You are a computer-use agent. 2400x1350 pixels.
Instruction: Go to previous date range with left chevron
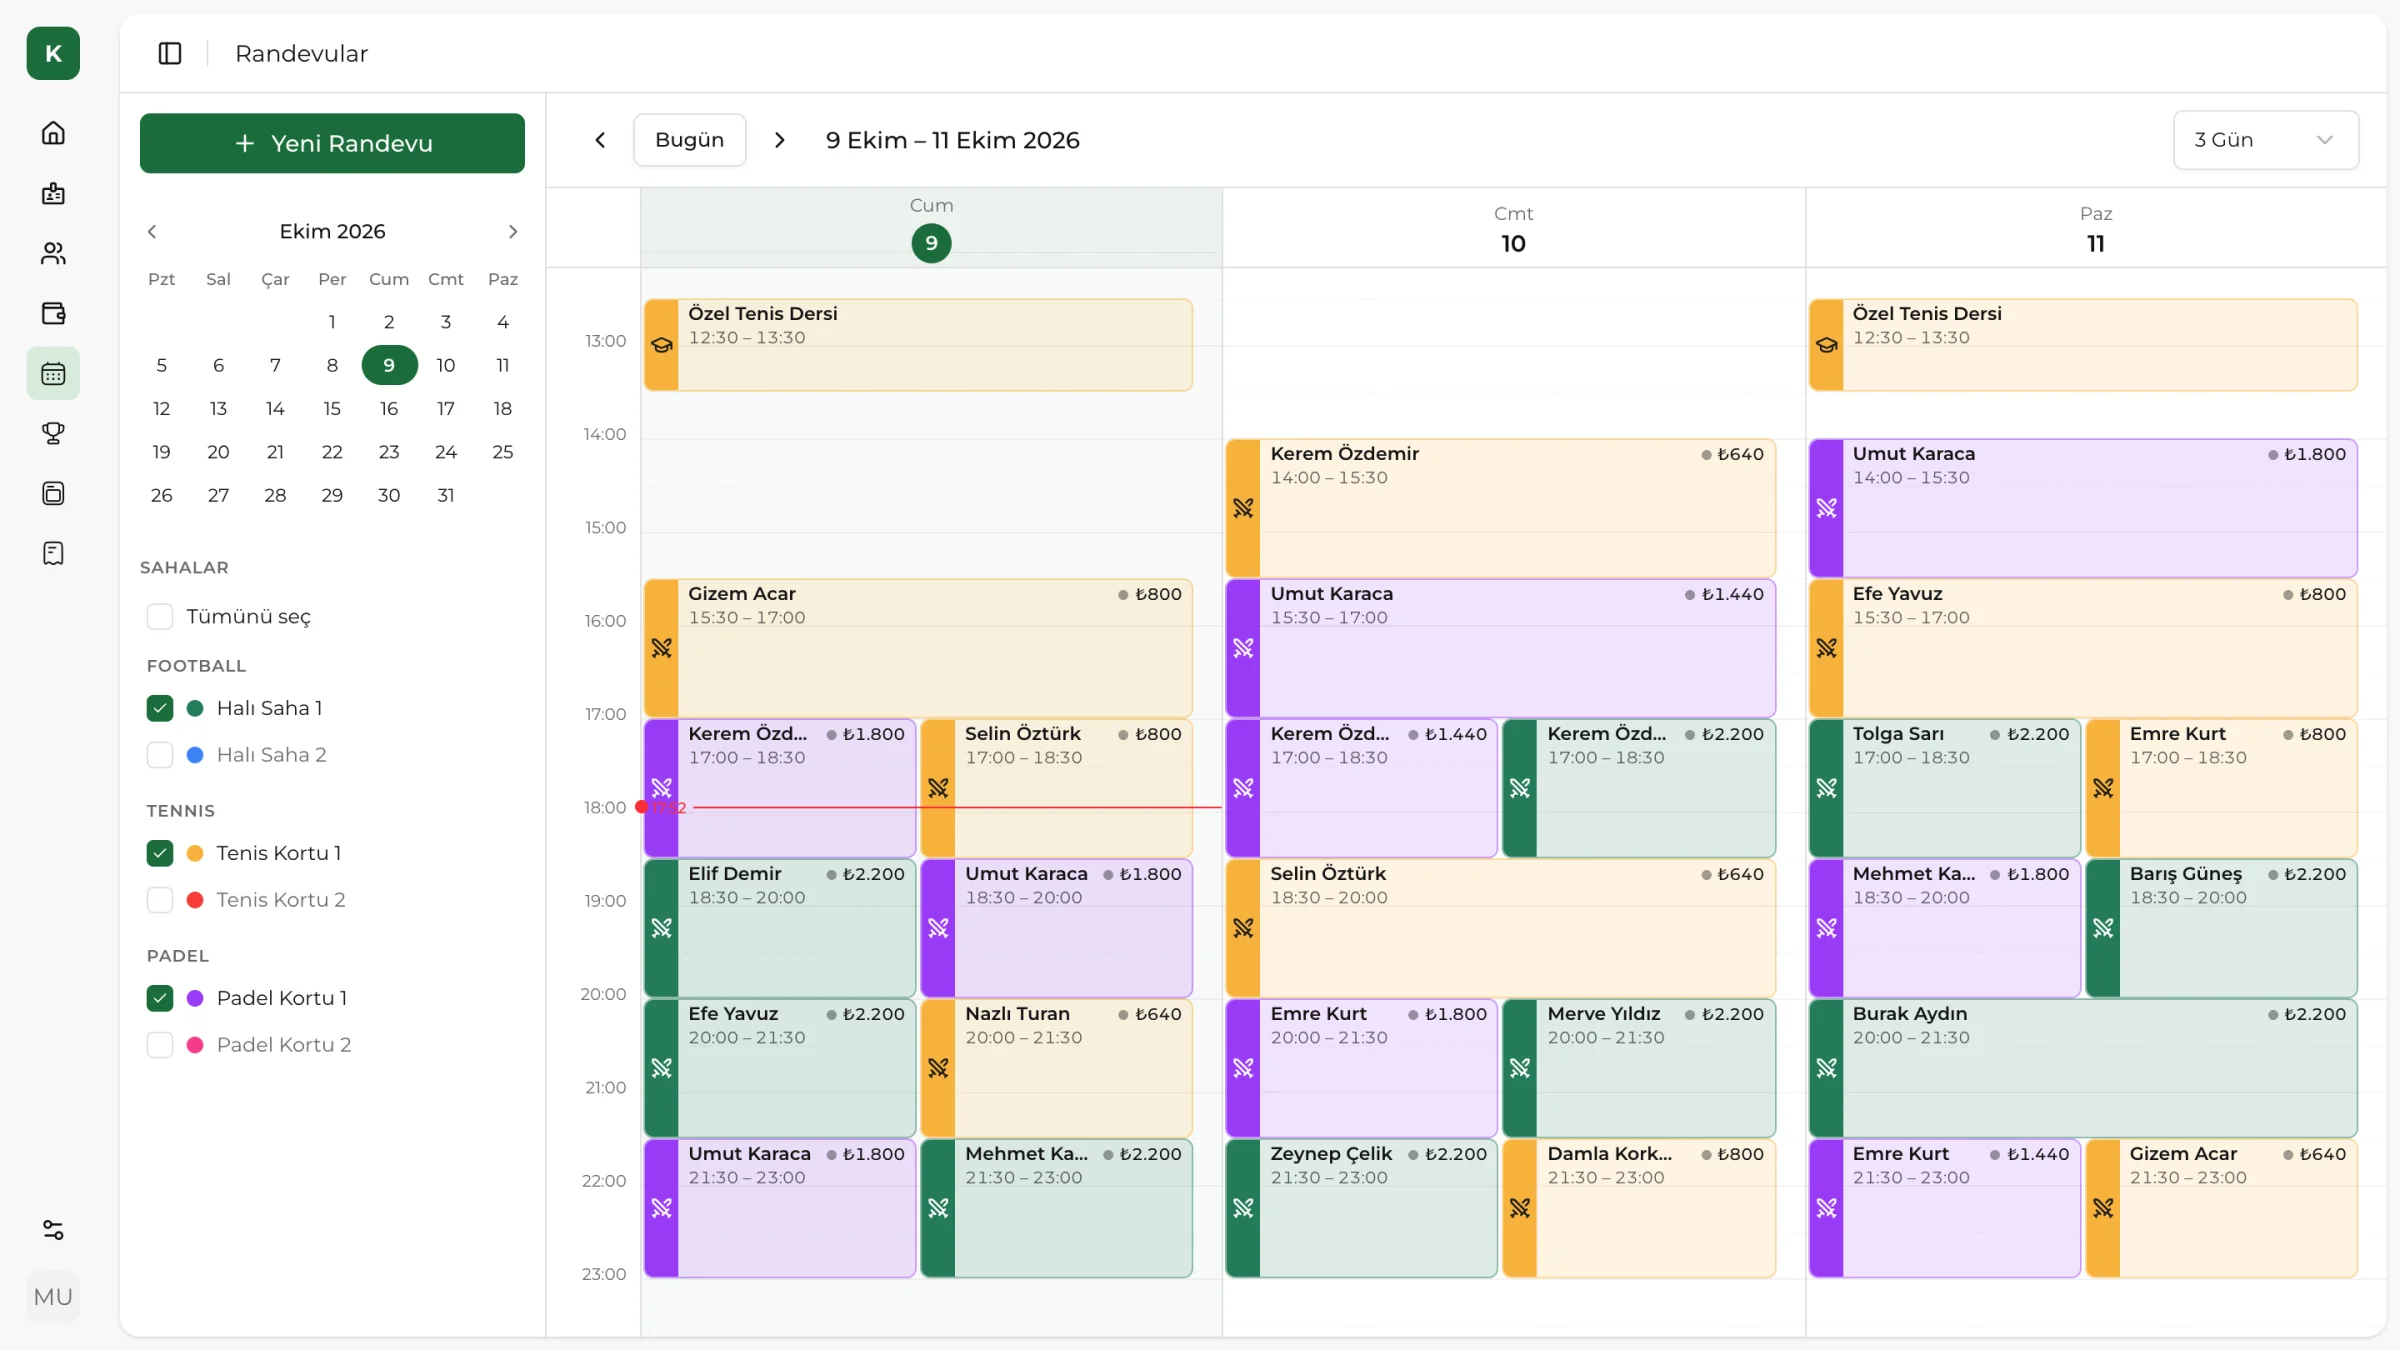[600, 140]
